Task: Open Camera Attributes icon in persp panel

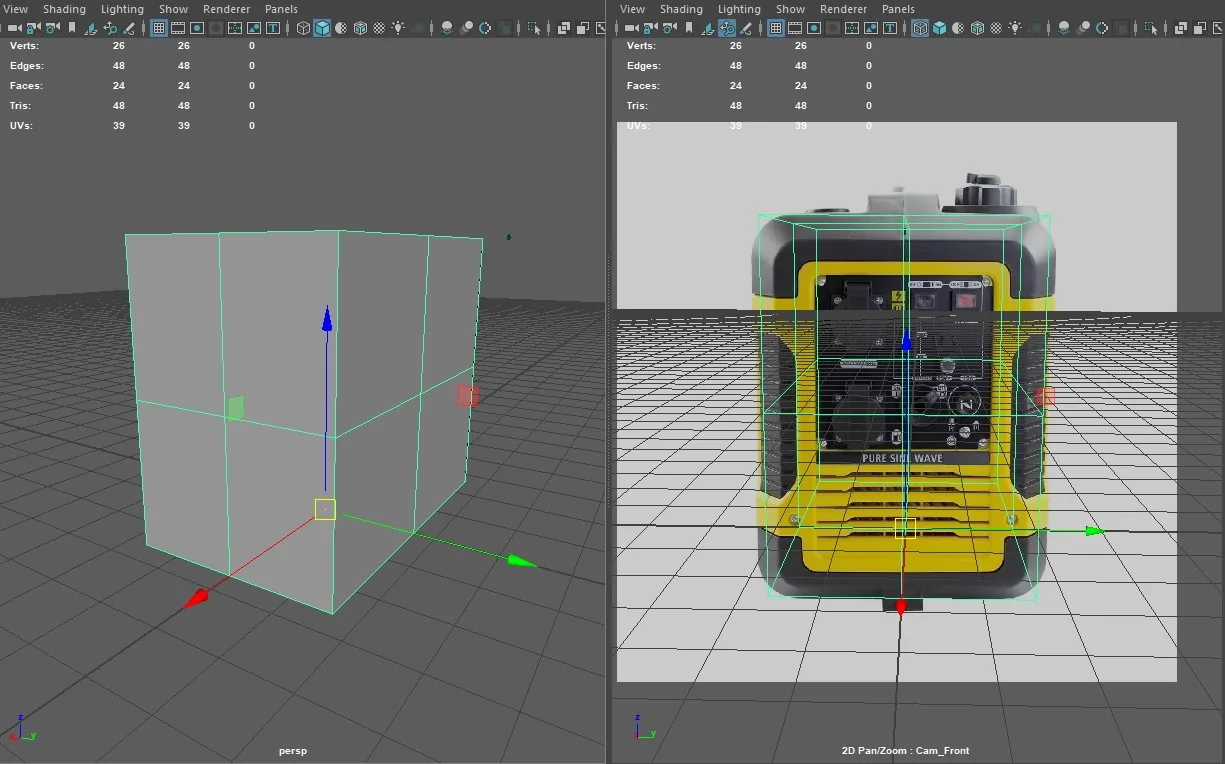Action: (51, 29)
